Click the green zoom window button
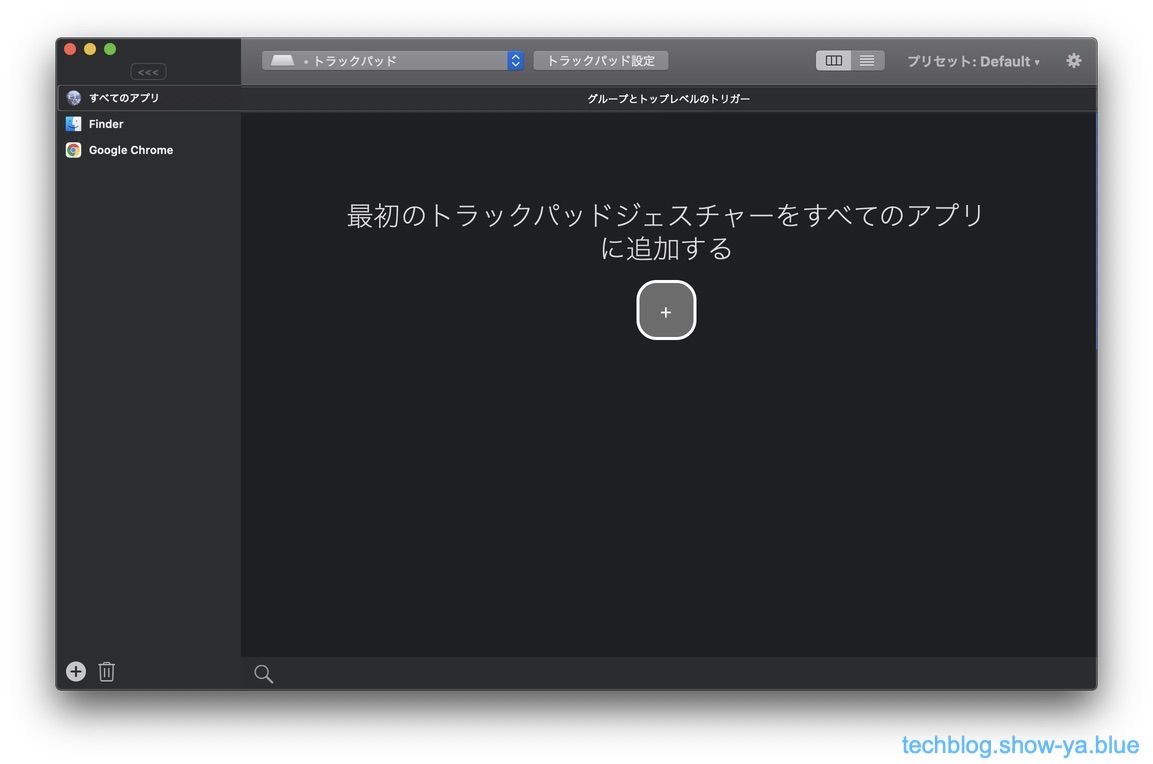Screen dimensions: 1153x764 click(110, 49)
